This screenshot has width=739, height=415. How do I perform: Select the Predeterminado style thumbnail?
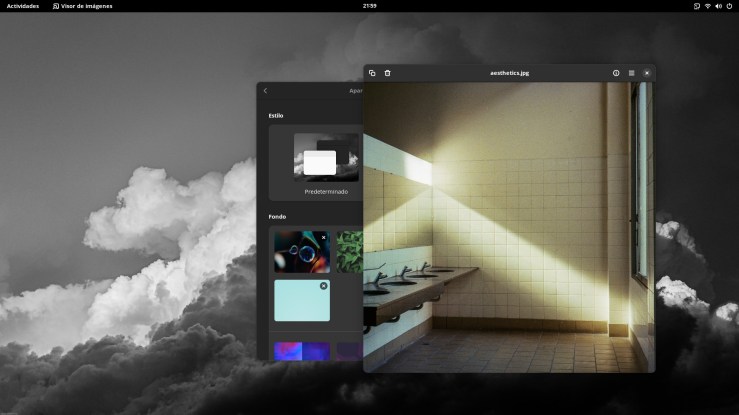coord(326,158)
